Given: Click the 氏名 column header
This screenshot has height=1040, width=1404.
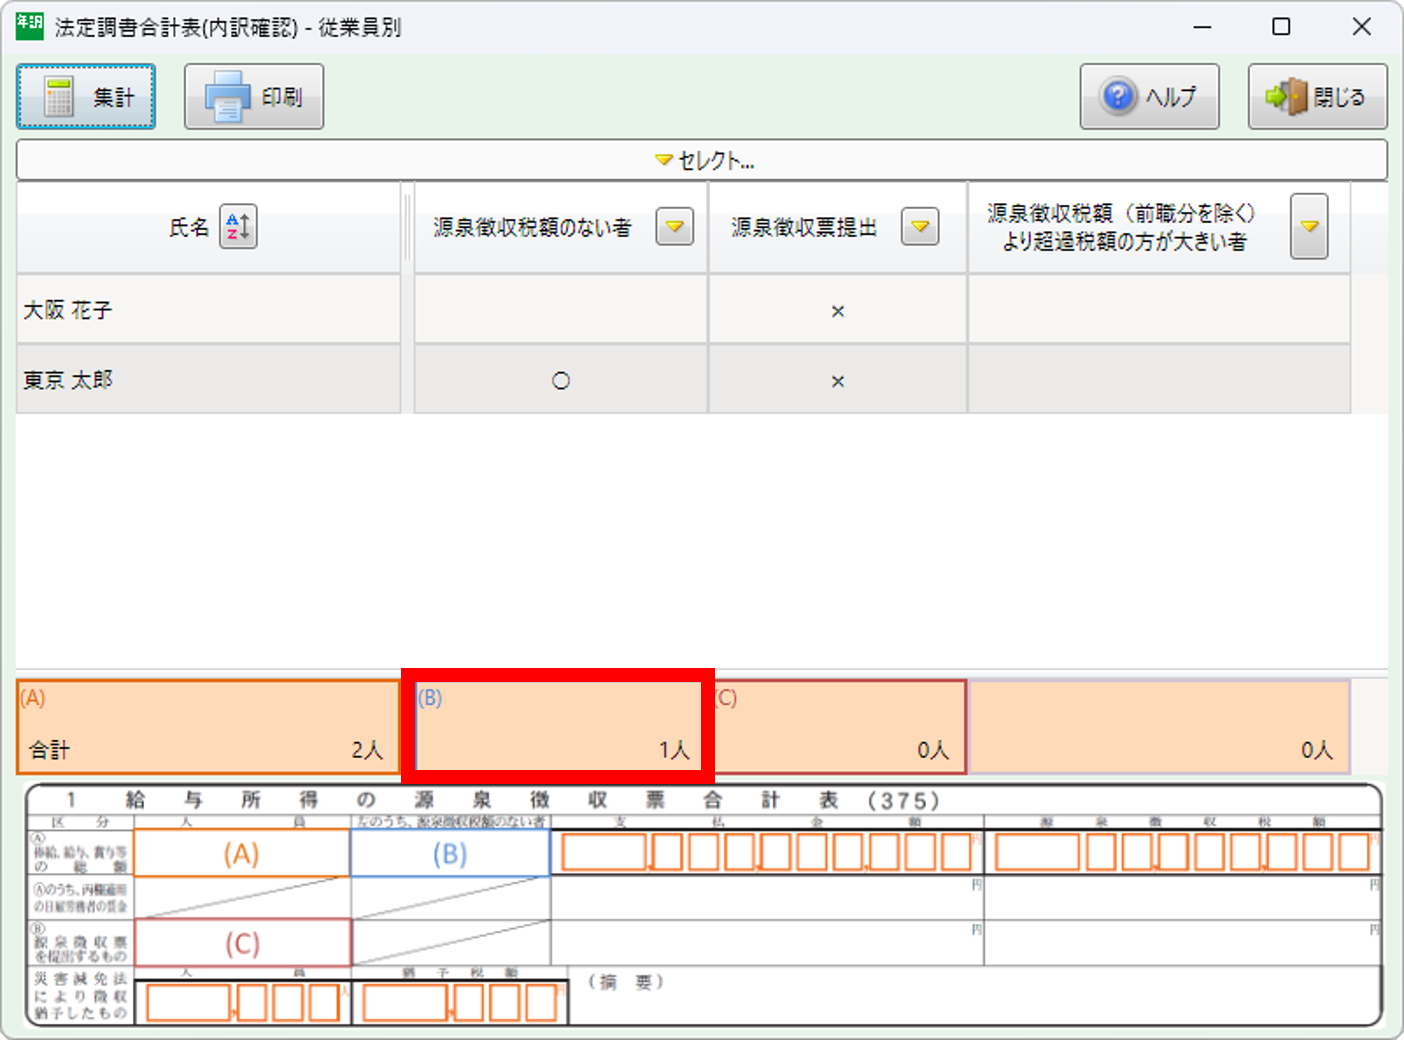Looking at the screenshot, I should pos(188,228).
